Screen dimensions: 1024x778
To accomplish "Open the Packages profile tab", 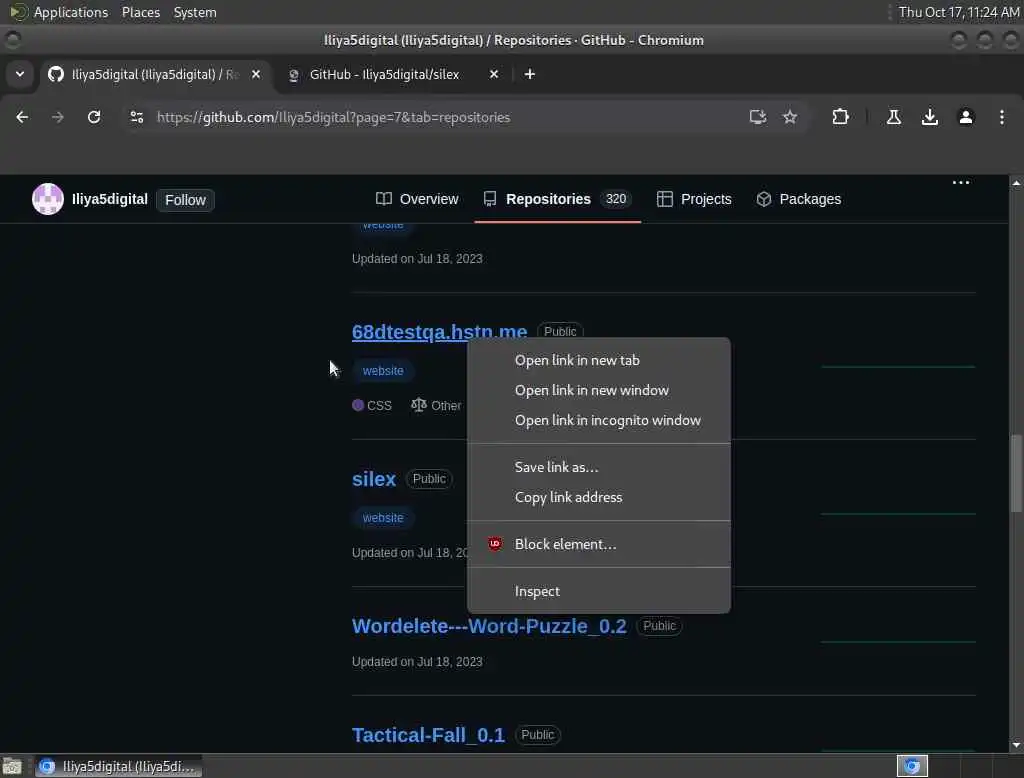I will 798,199.
